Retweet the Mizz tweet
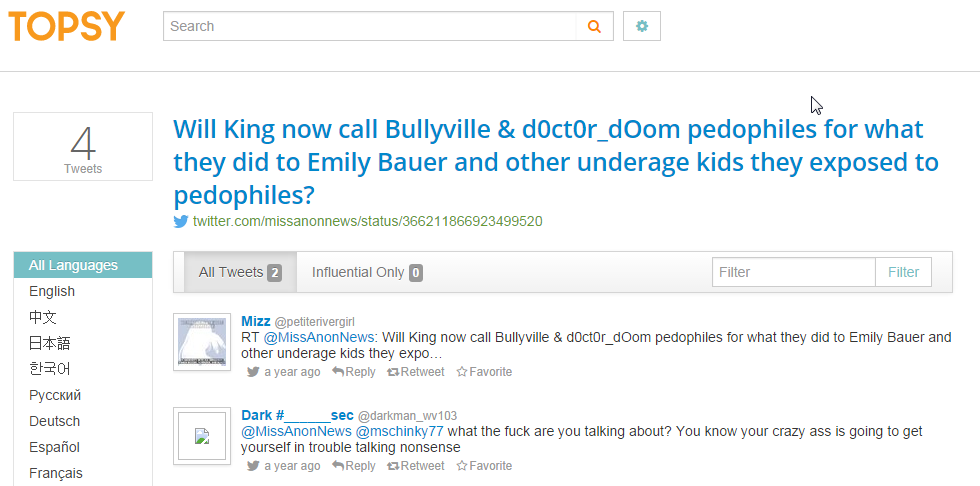This screenshot has height=486, width=980. click(x=416, y=372)
